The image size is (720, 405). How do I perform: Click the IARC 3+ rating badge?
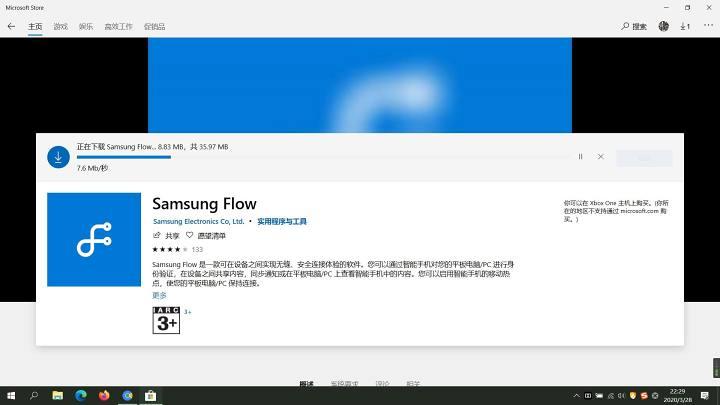(x=166, y=320)
